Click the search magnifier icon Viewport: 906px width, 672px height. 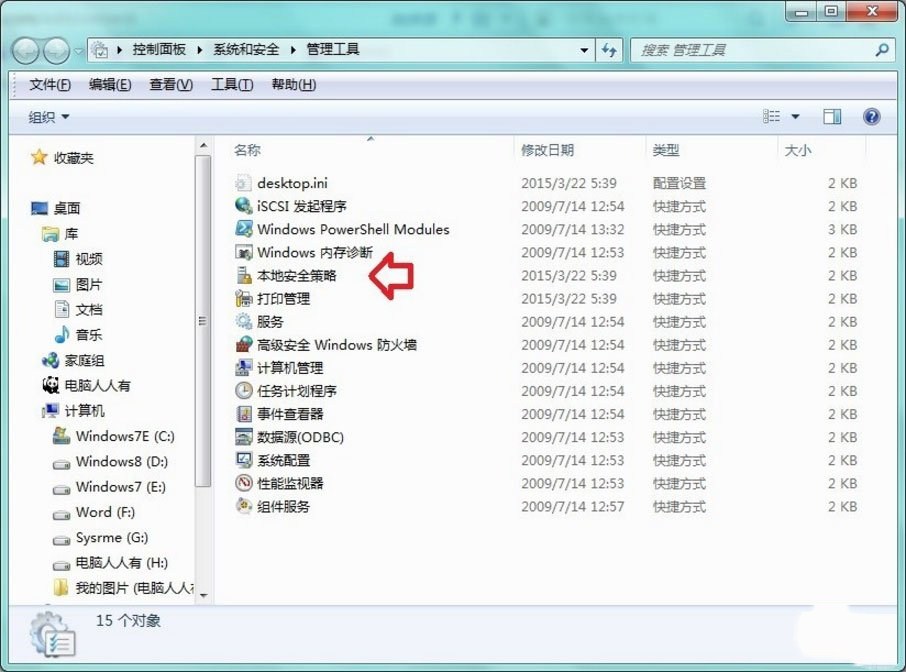tap(882, 50)
